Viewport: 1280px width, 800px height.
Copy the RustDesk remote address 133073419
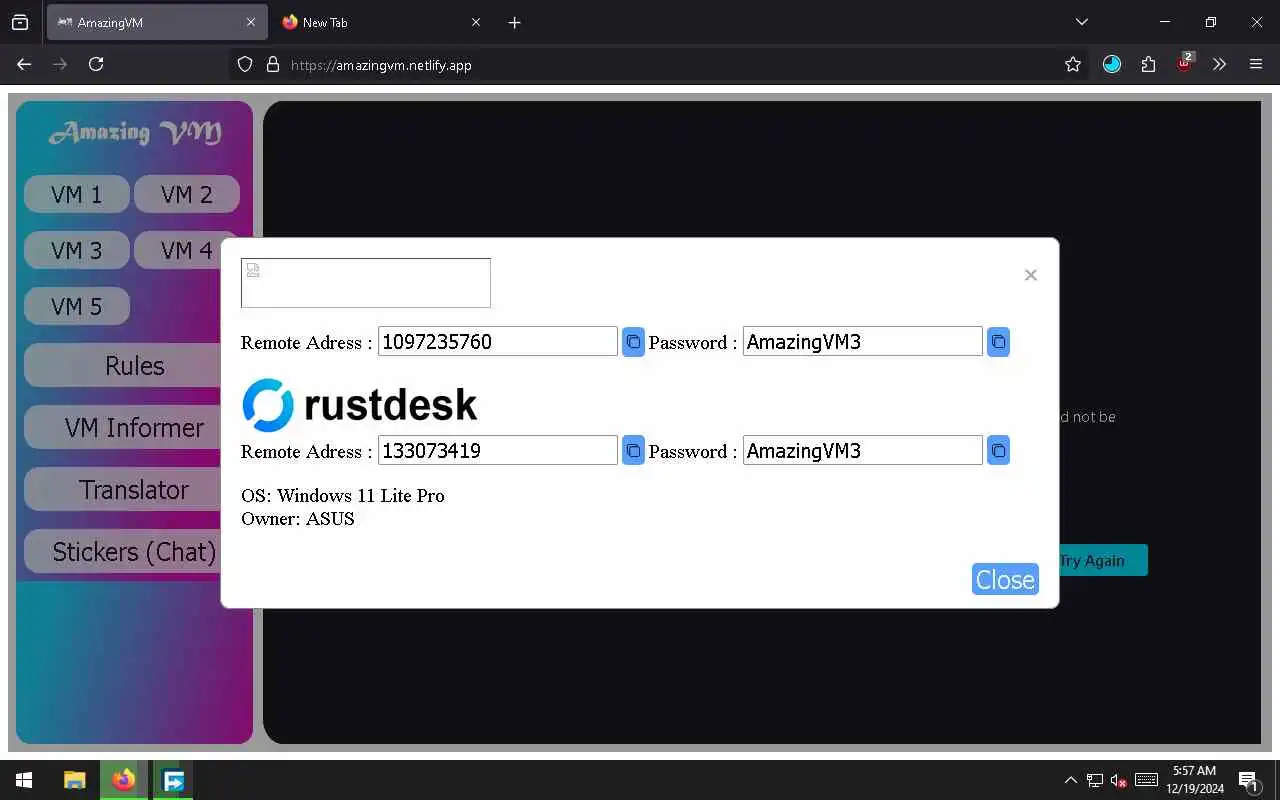coord(633,451)
